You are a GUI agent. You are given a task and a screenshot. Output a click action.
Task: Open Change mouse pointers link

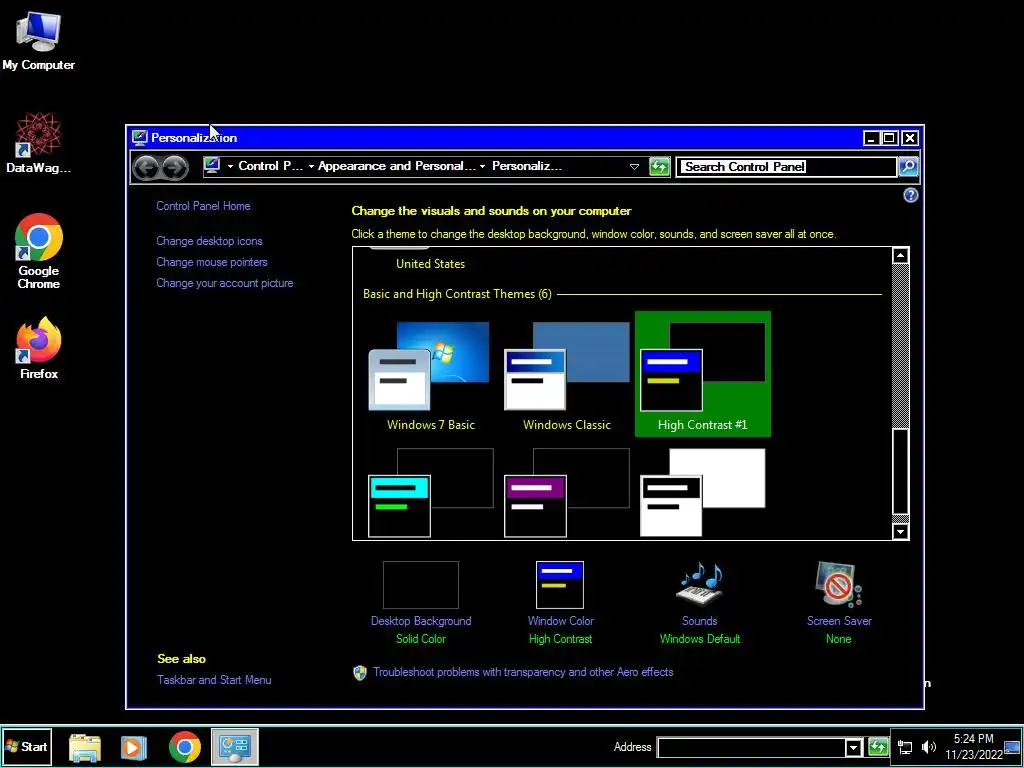click(x=212, y=262)
